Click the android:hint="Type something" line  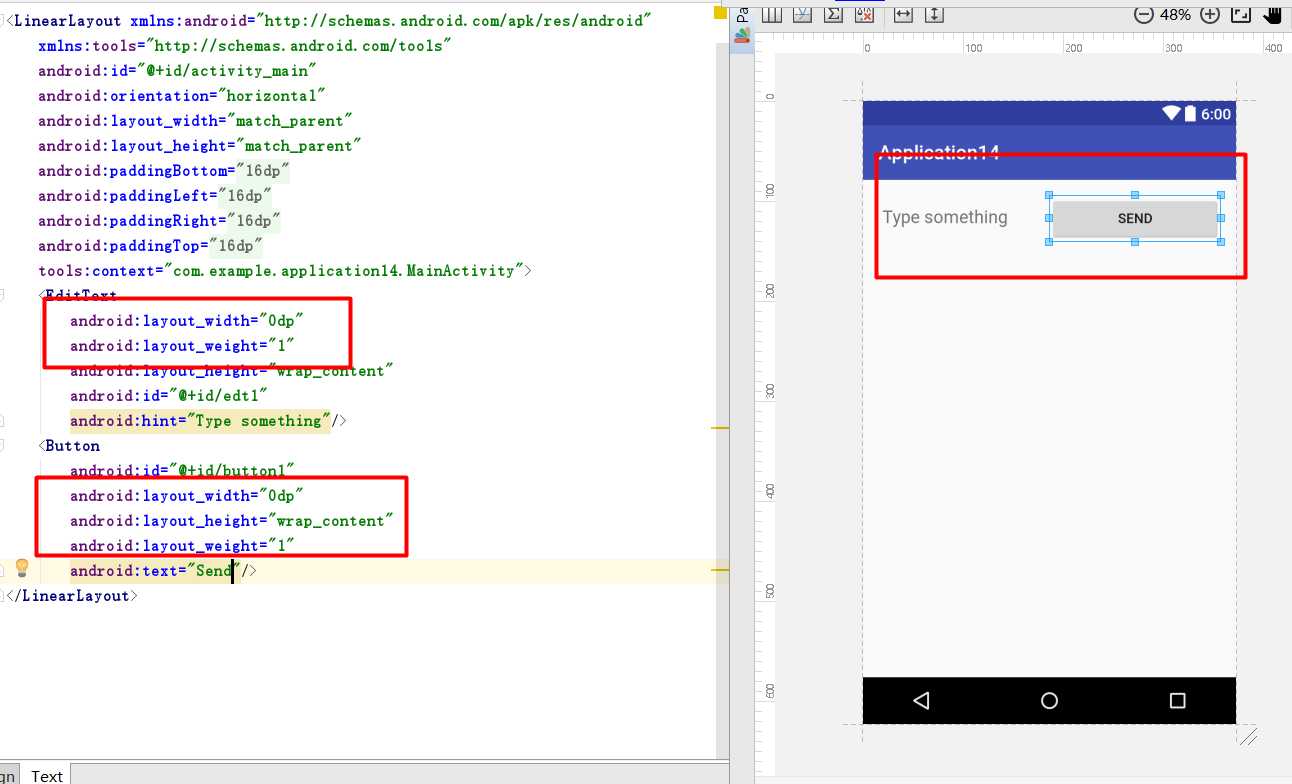coord(208,421)
